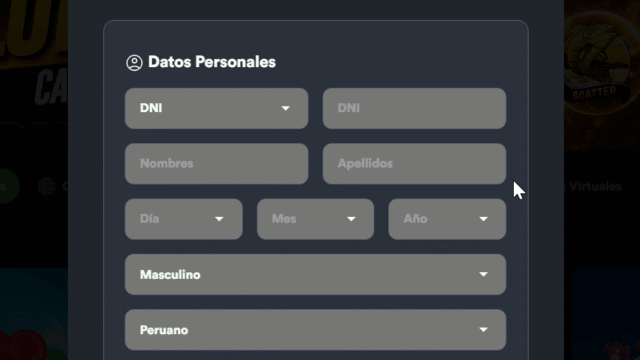Select the Apellidos text field

414,164
